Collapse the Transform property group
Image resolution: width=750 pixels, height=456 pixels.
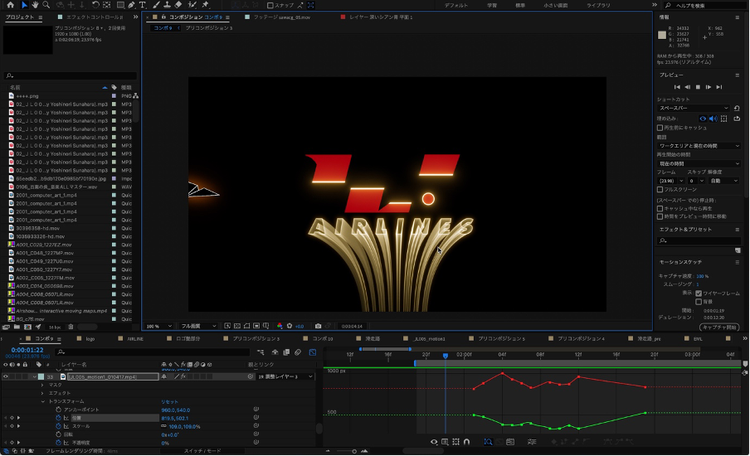pyautogui.click(x=42, y=402)
